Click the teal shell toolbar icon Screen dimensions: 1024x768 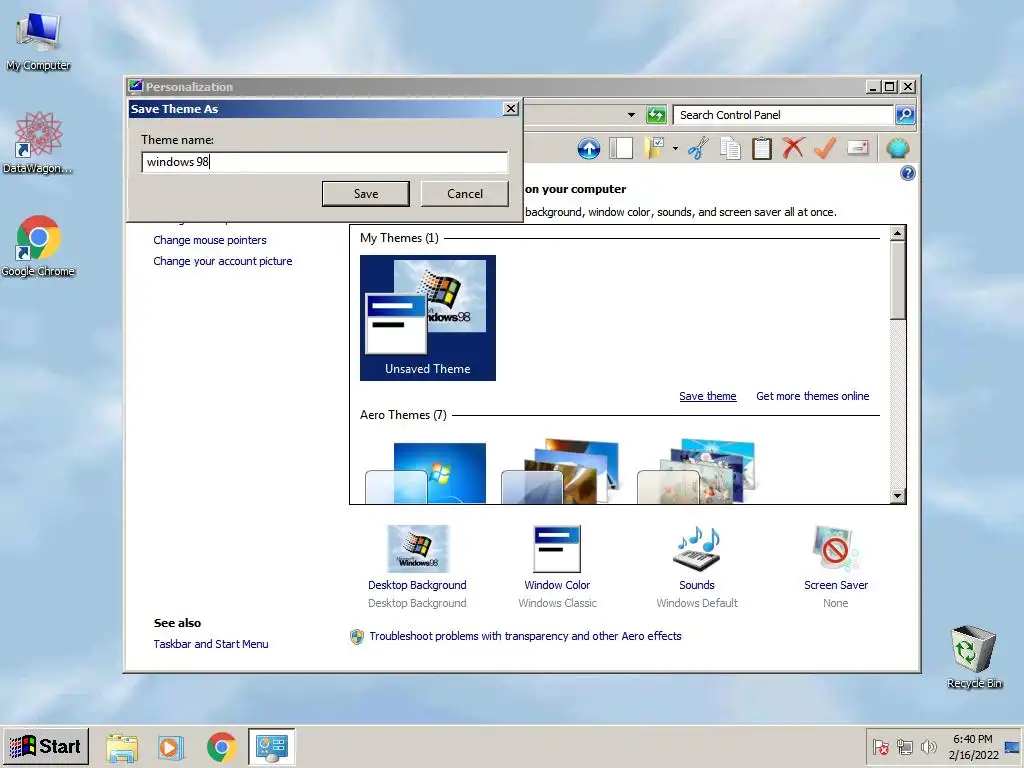tap(898, 148)
